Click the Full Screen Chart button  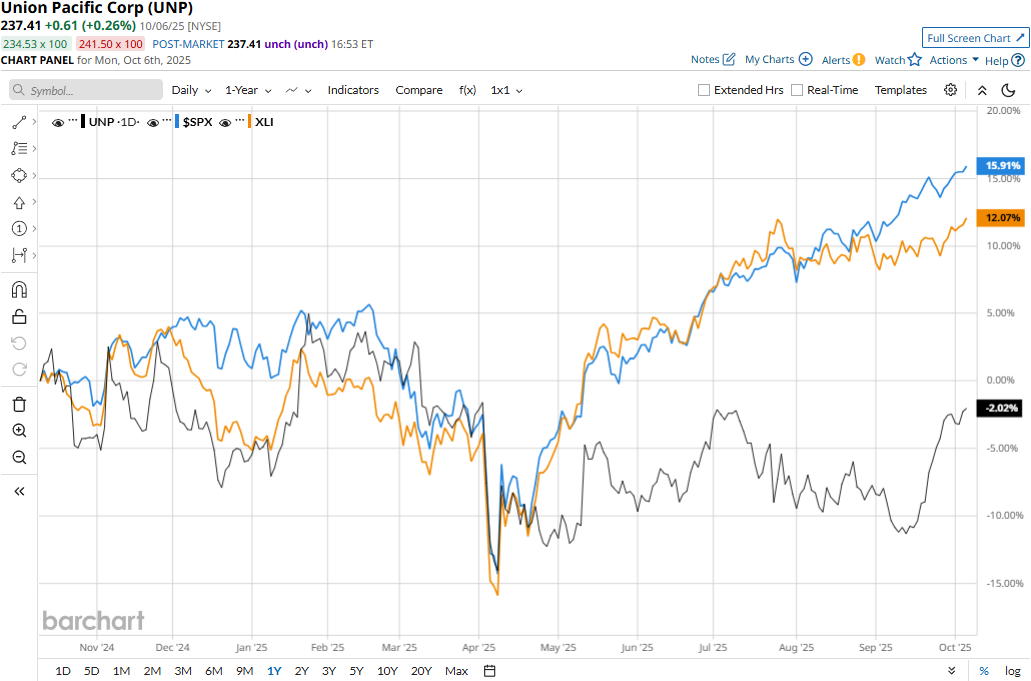[976, 38]
